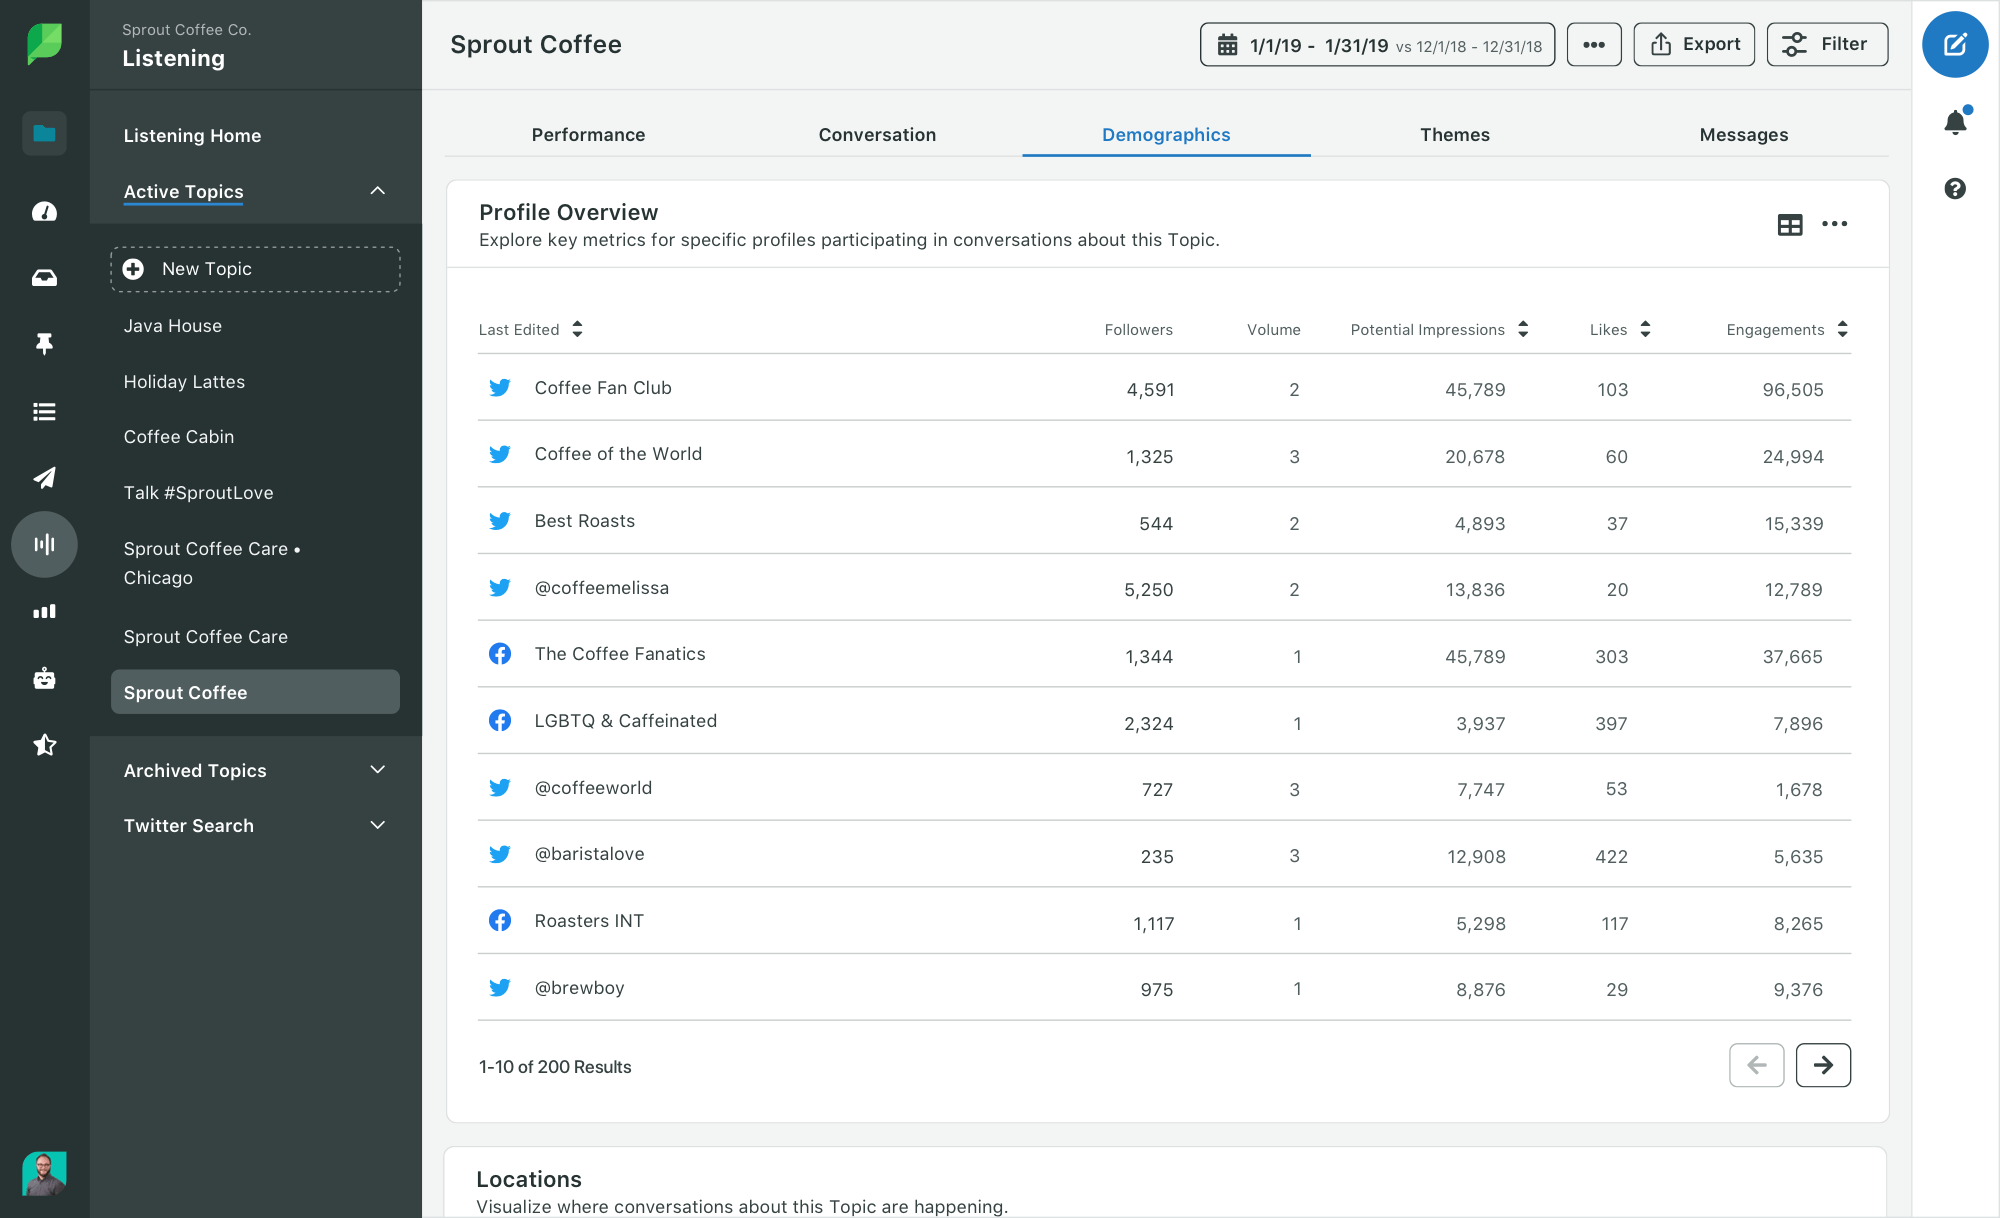
Task: Open the Holiday Lattes topic
Action: 184,382
